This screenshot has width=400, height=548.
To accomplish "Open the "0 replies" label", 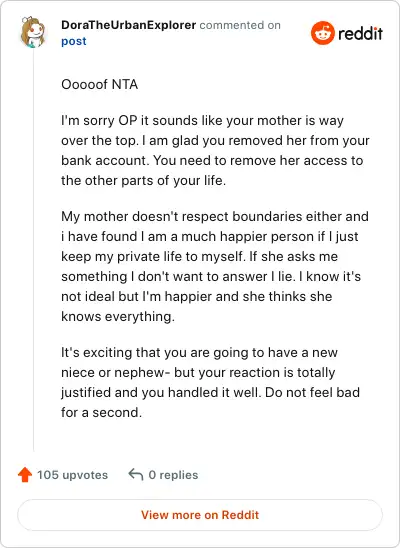I will tap(173, 475).
